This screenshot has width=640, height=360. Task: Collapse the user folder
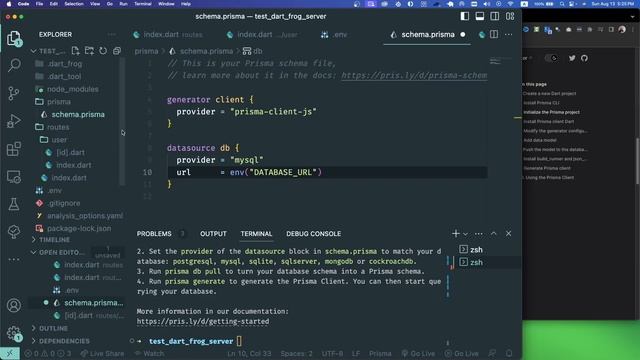[x=59, y=140]
